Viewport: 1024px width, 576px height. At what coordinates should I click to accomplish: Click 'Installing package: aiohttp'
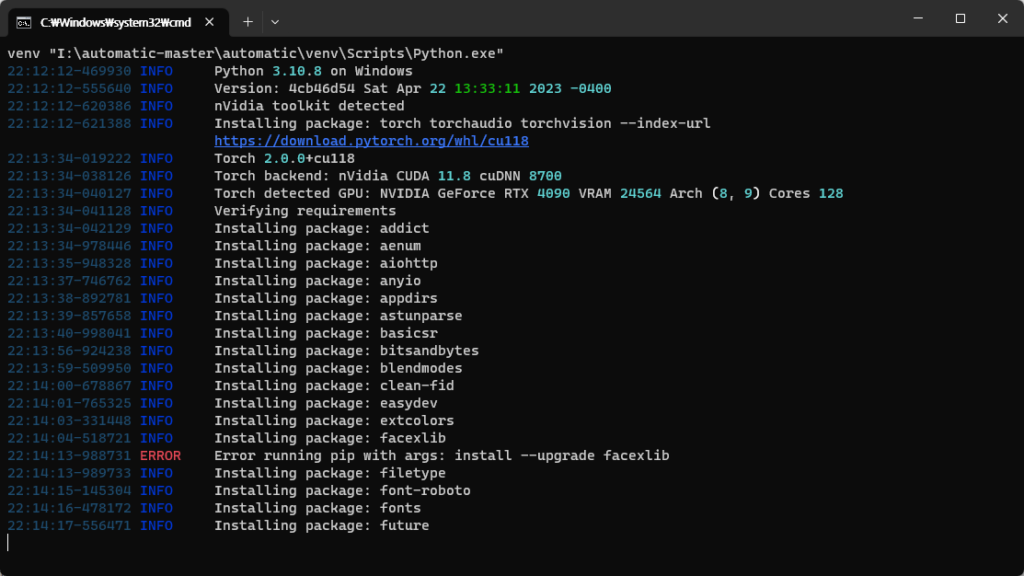[326, 264]
